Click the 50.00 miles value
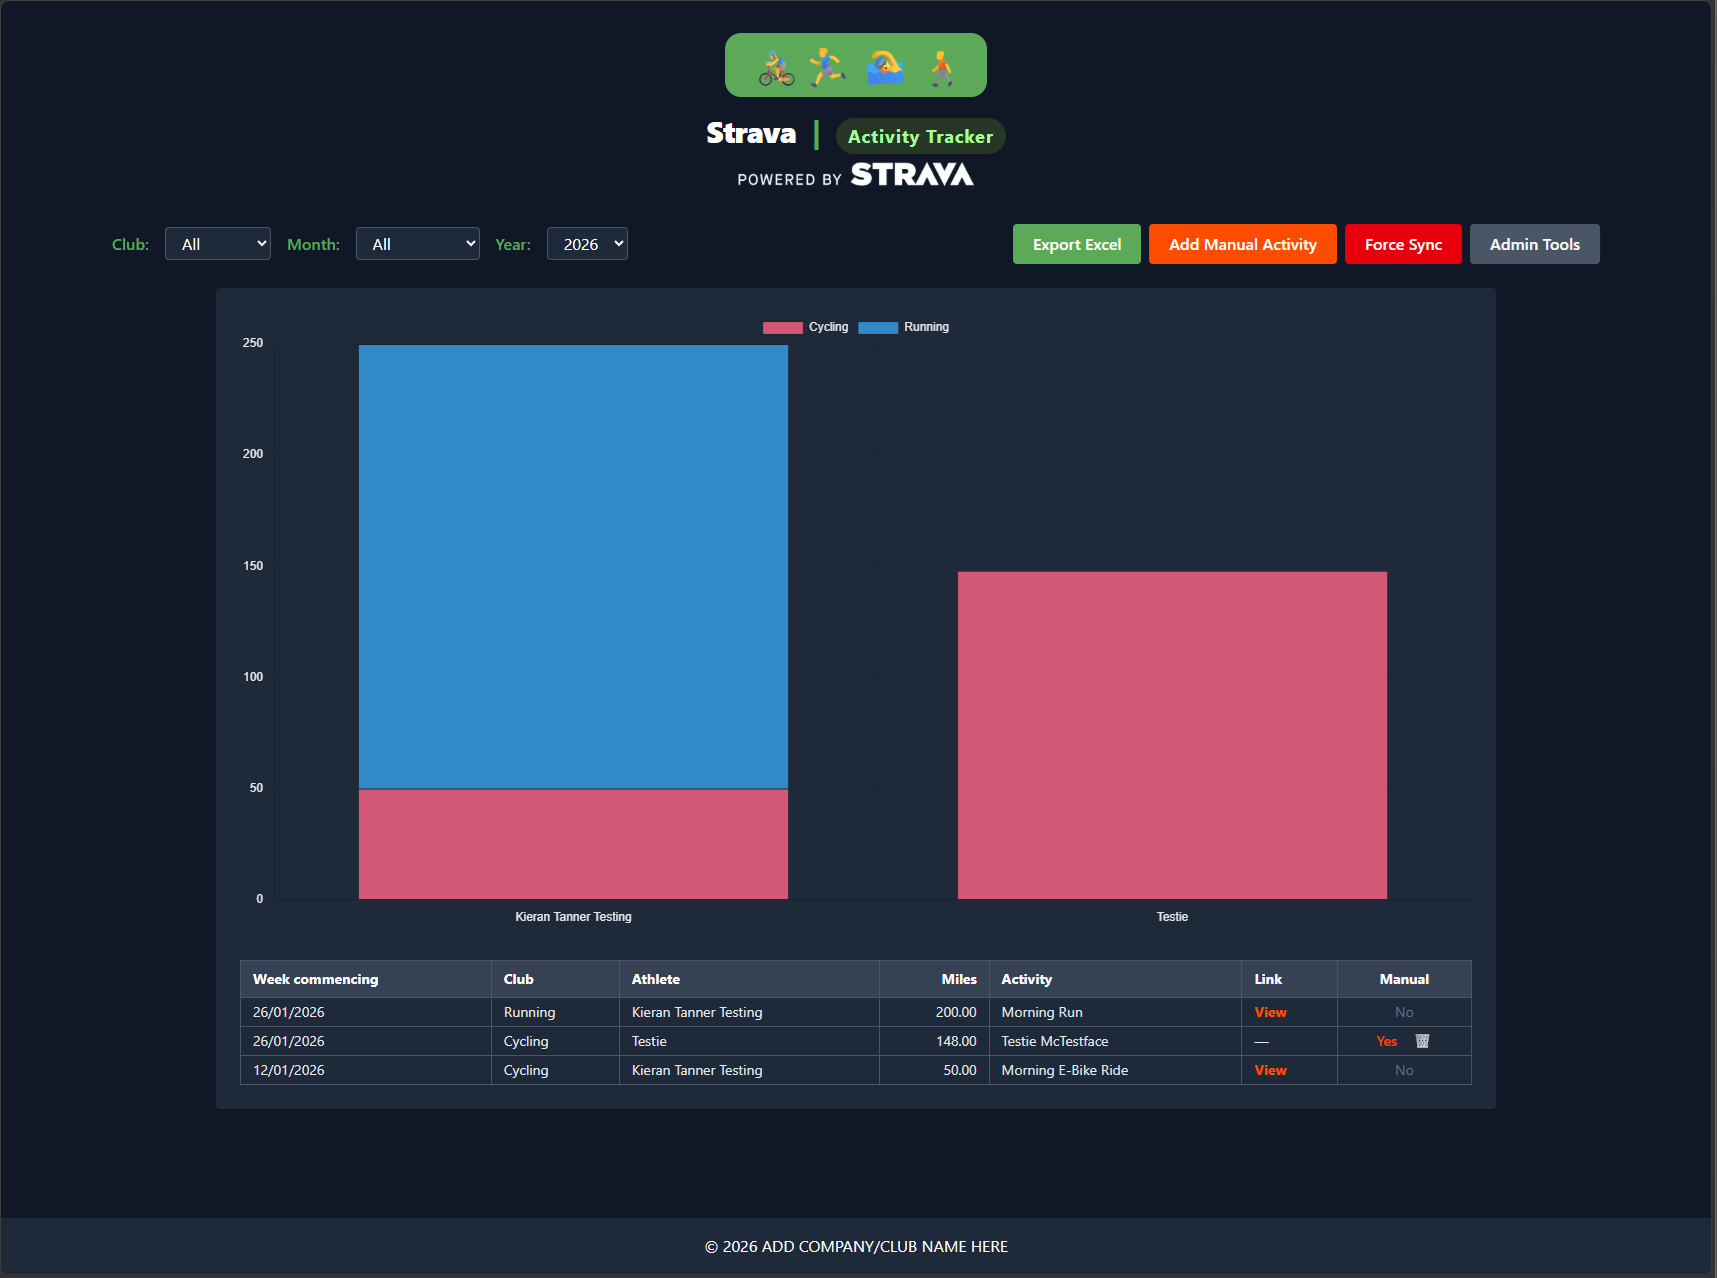The height and width of the screenshot is (1278, 1717). pyautogui.click(x=960, y=1070)
